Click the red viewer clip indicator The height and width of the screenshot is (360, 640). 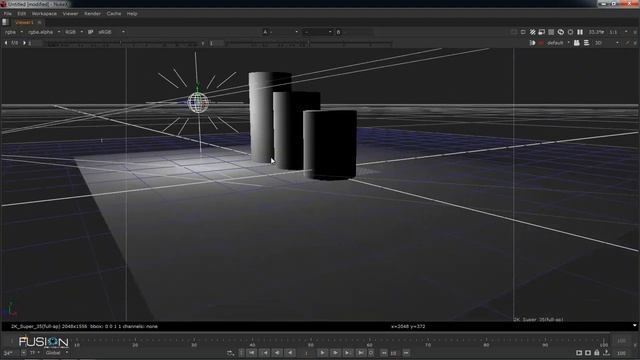(x=541, y=43)
